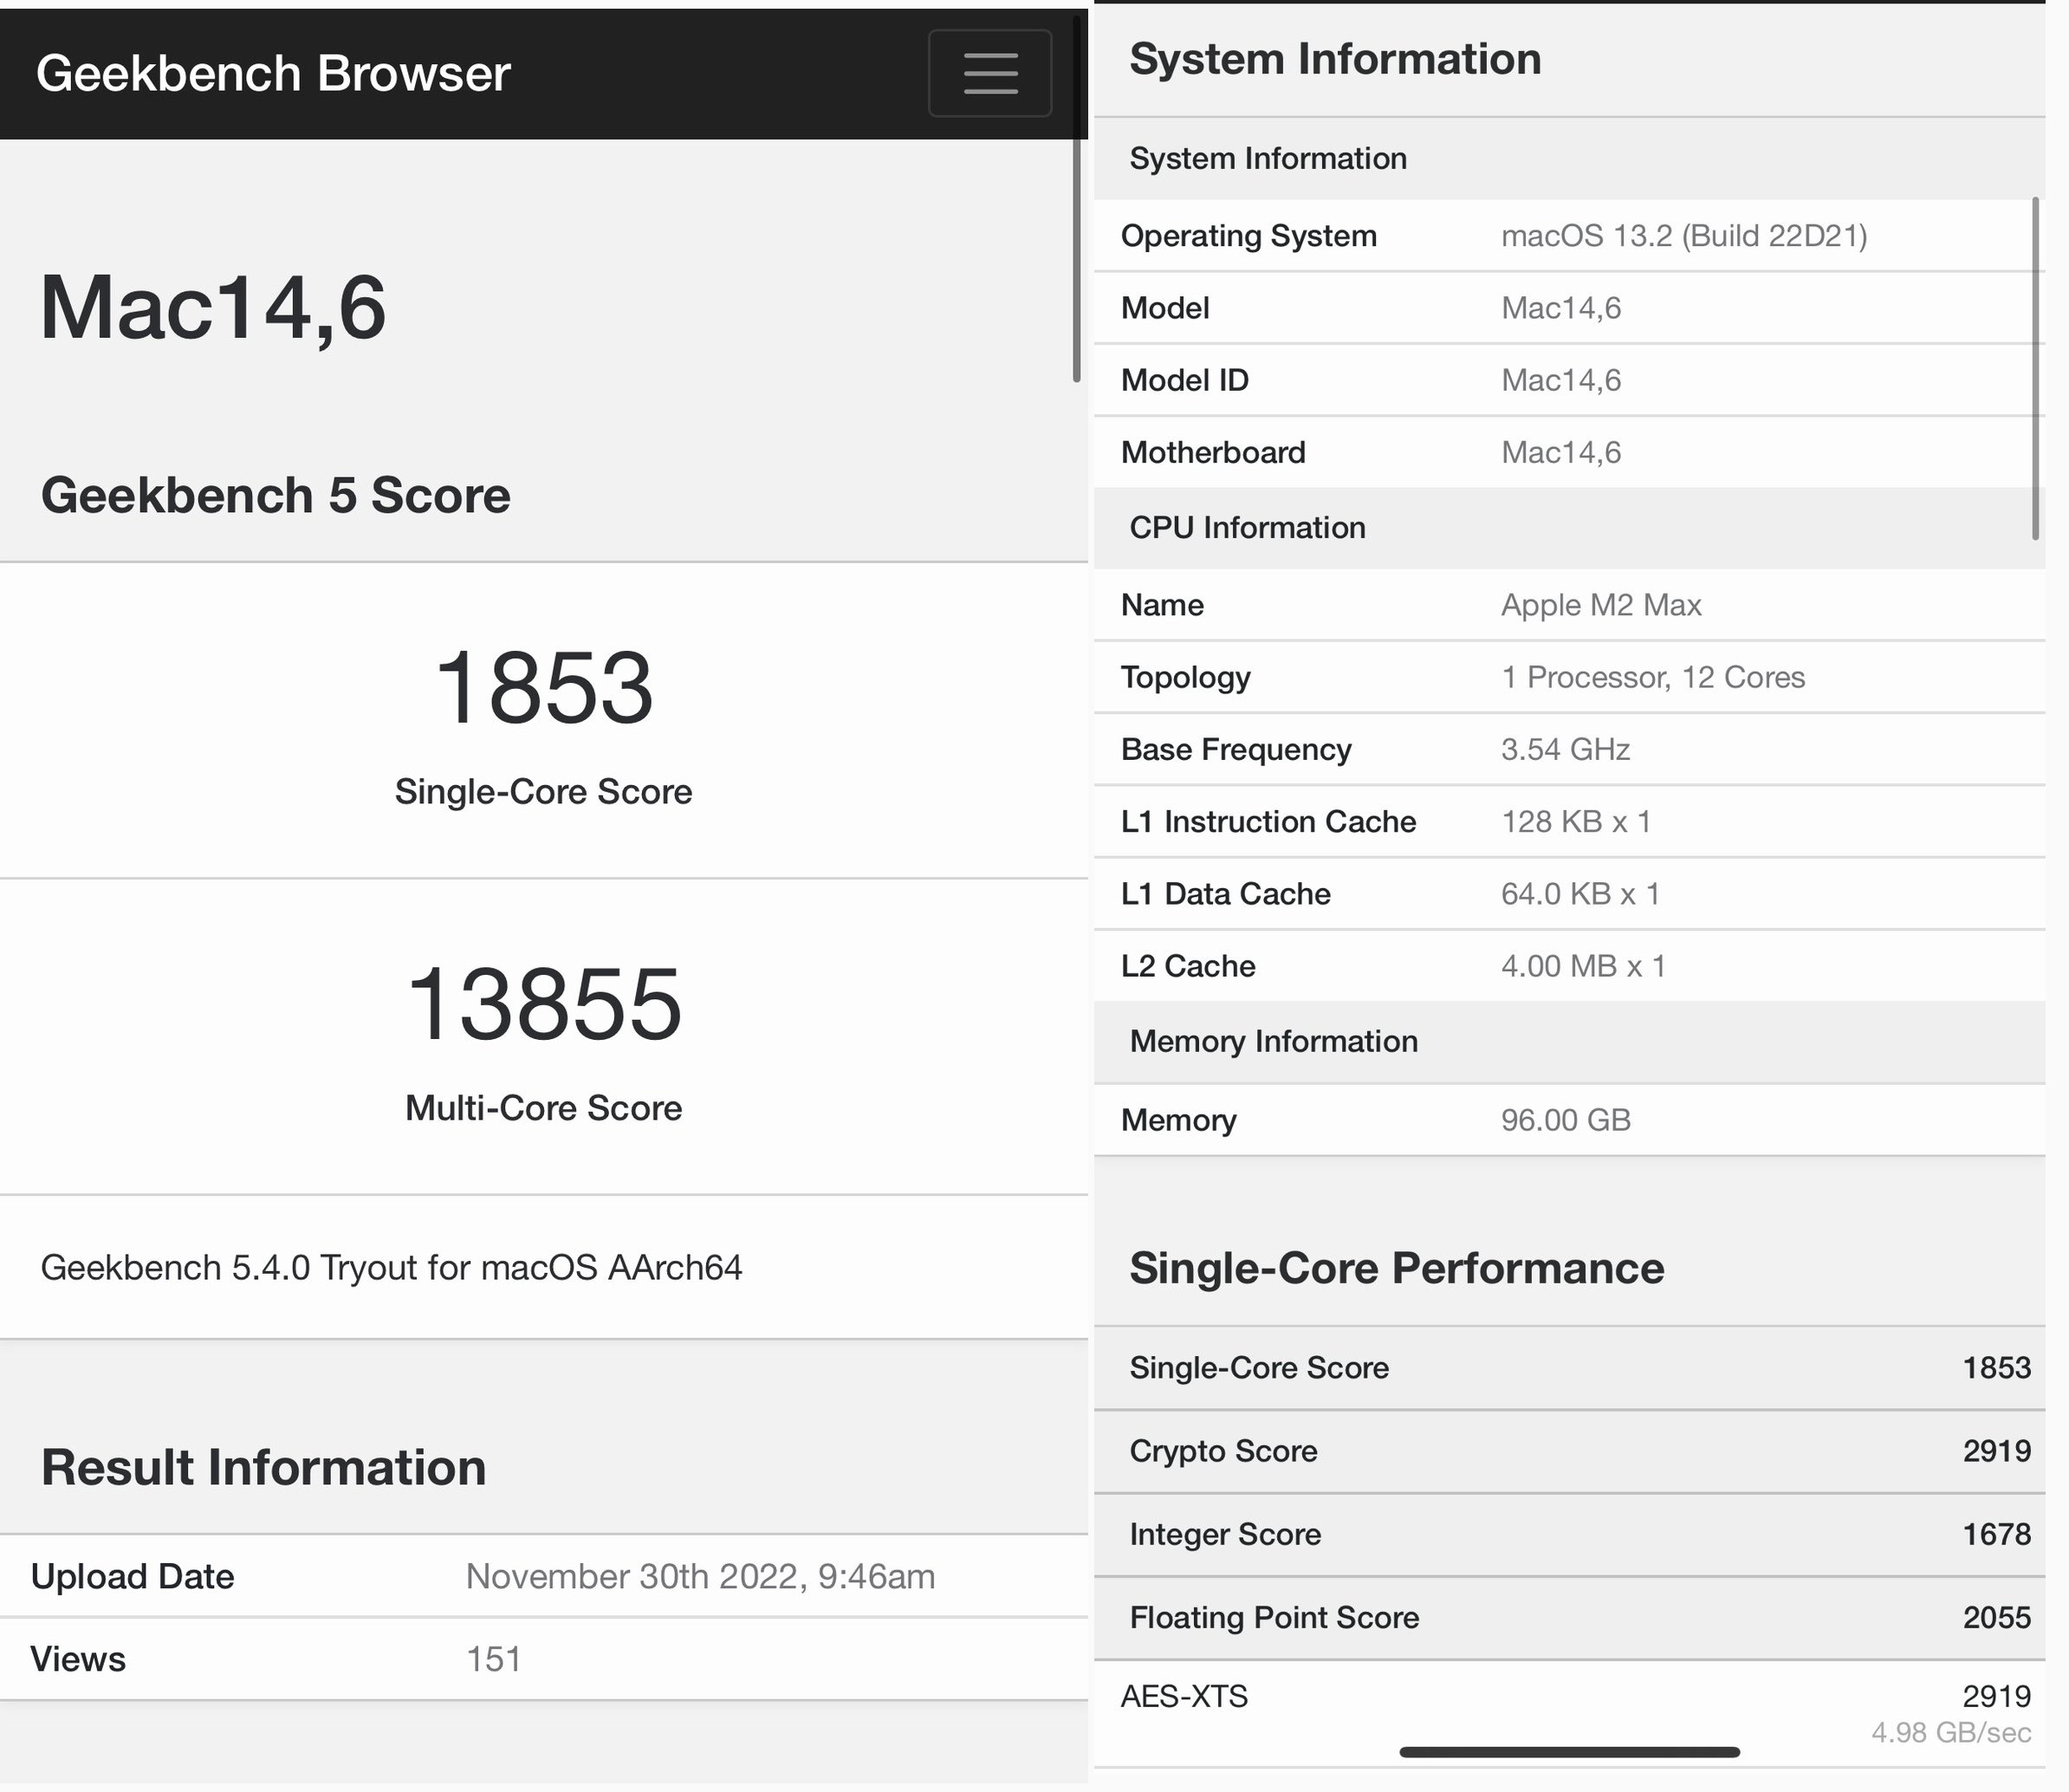Click the Geekbench 5 Score heading
The height and width of the screenshot is (1792, 2069).
[275, 495]
